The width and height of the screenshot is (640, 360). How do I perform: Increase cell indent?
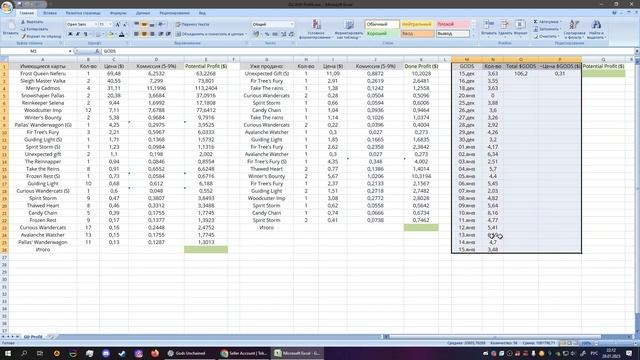(168, 34)
